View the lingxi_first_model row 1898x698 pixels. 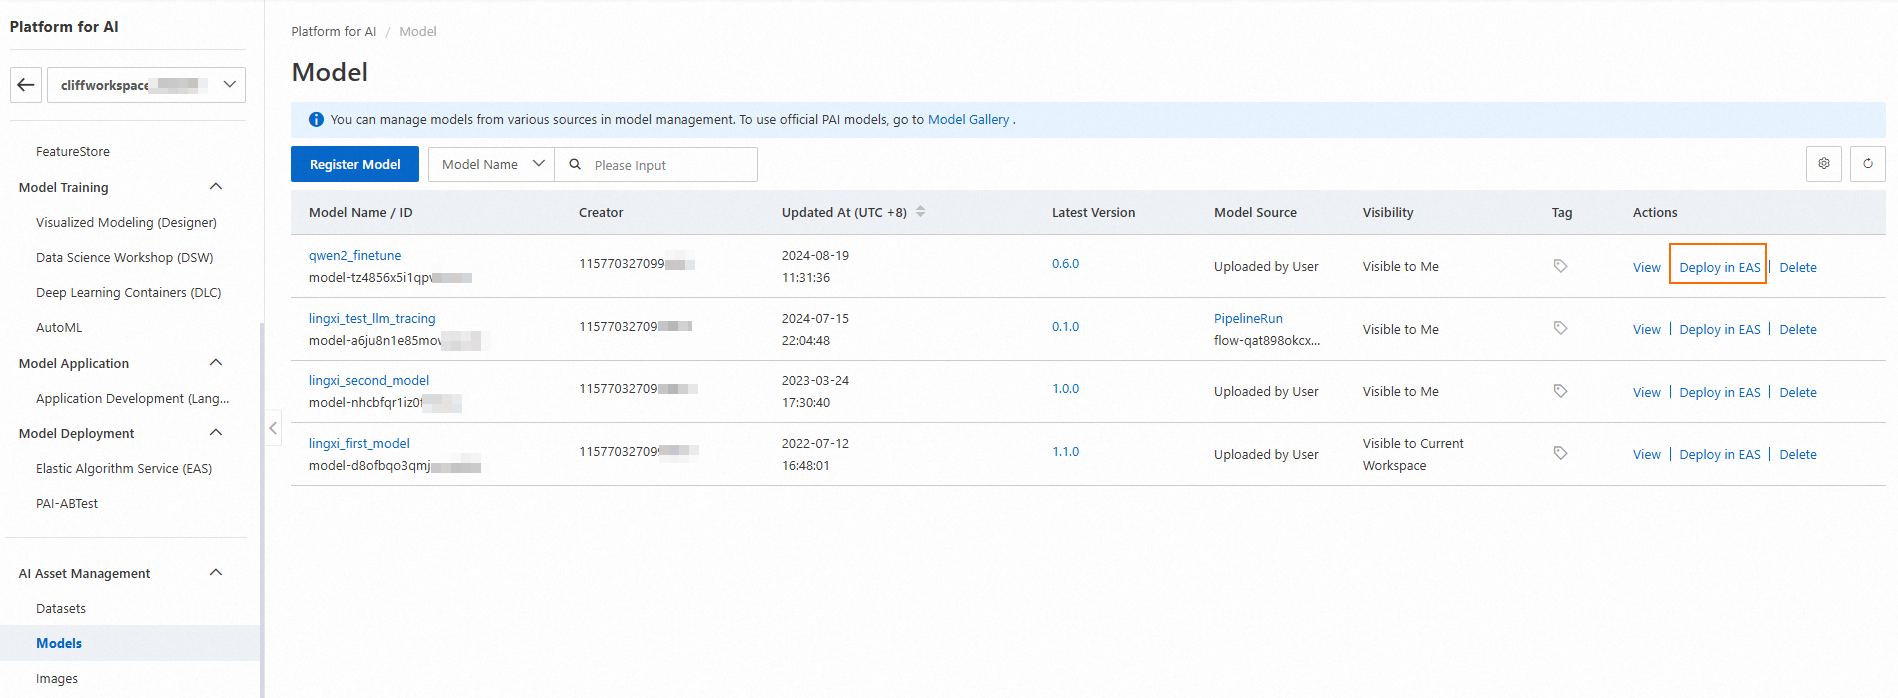click(x=1646, y=454)
